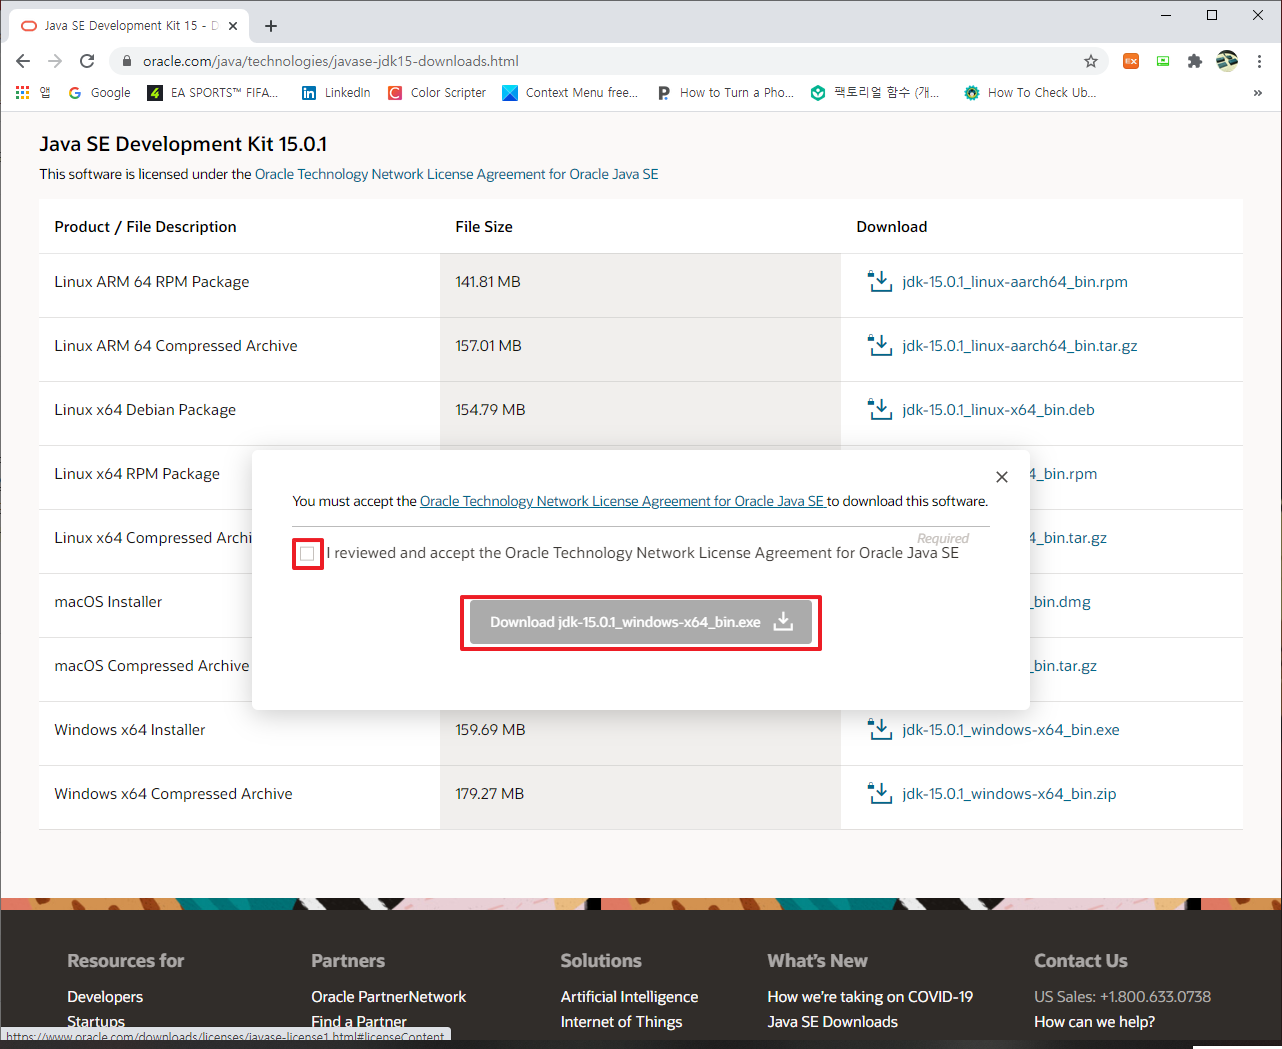Click jdk-15.0.1_linux-aarch64_bin.rpm link
Image resolution: width=1282 pixels, height=1049 pixels.
(1015, 282)
